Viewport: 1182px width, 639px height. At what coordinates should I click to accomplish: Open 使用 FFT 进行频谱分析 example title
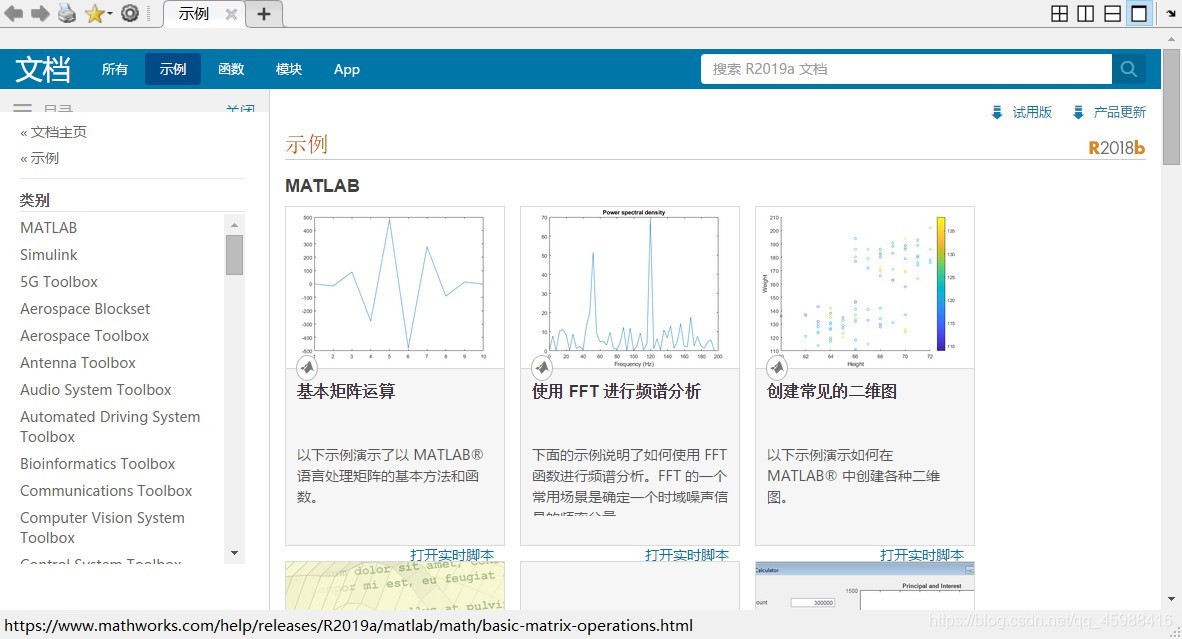[x=617, y=391]
